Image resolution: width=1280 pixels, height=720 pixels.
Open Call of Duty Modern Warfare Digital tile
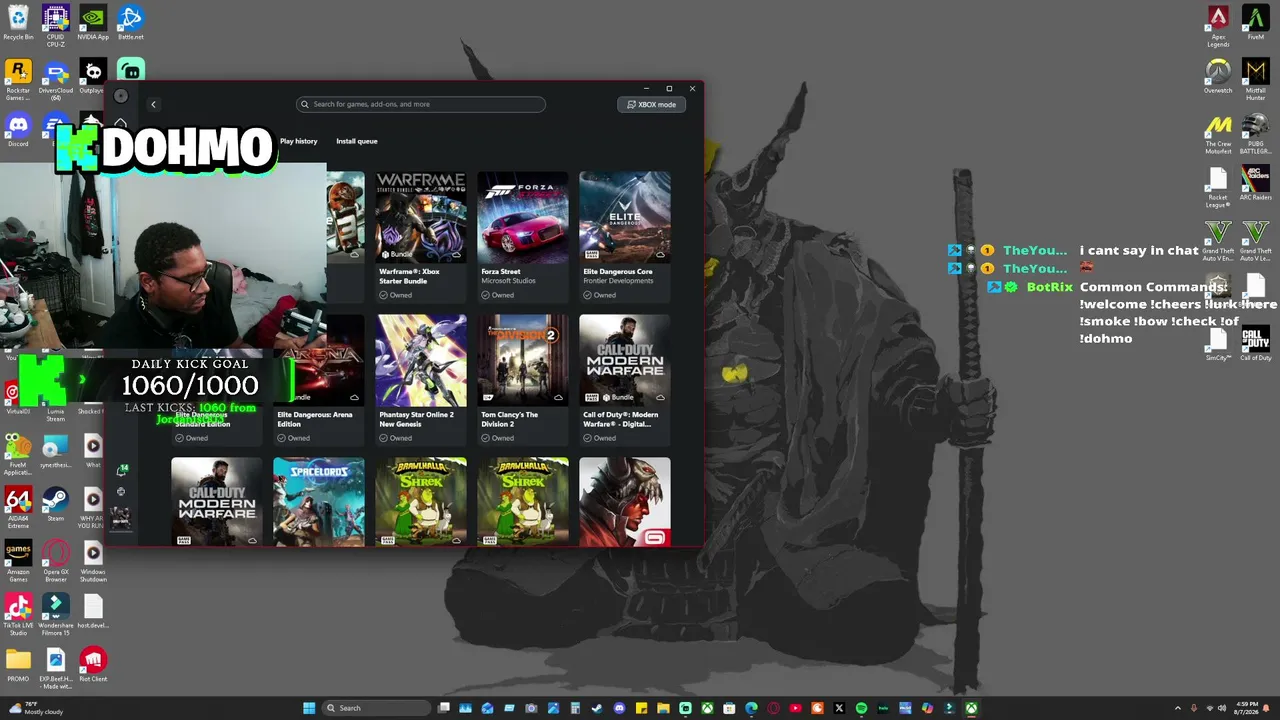[625, 380]
